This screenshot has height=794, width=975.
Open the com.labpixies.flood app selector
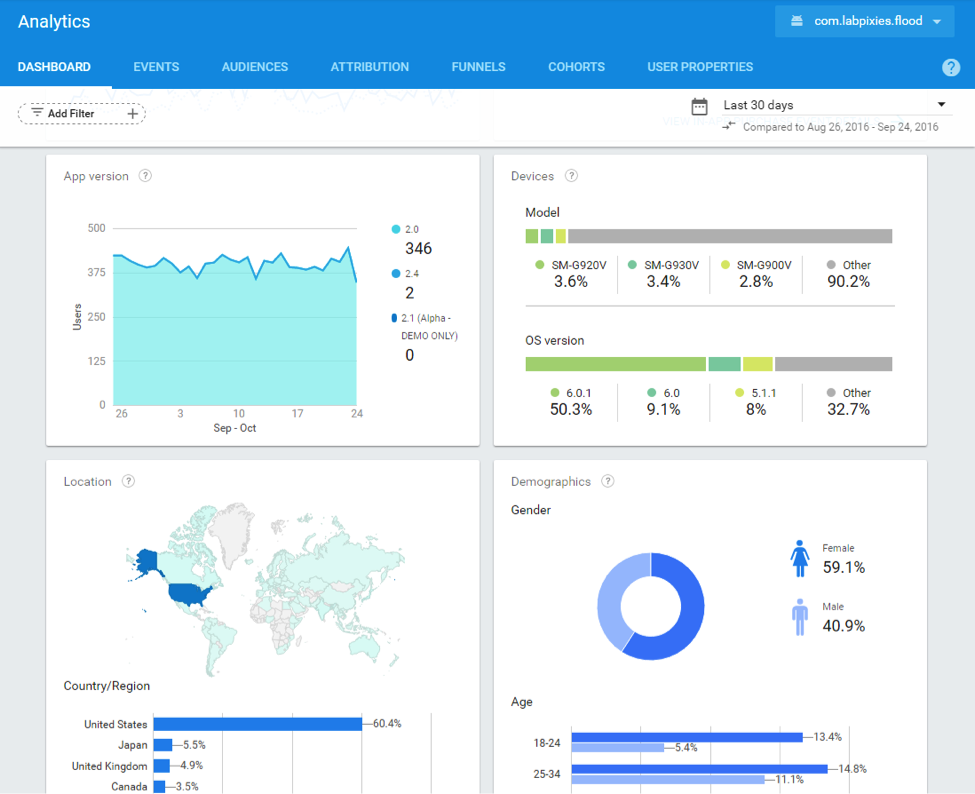pyautogui.click(x=864, y=20)
